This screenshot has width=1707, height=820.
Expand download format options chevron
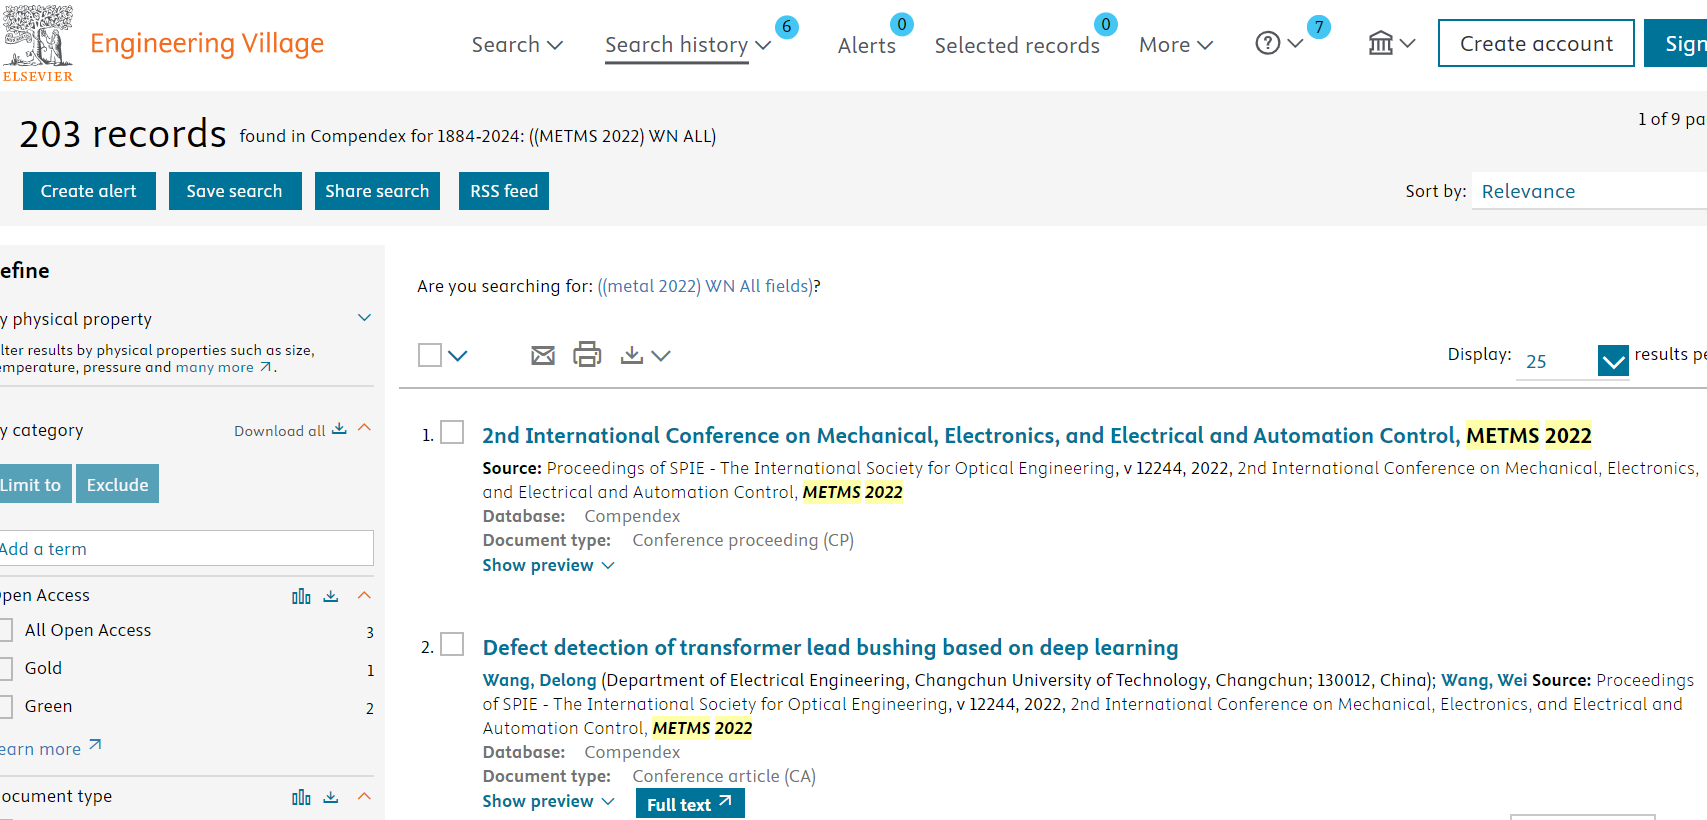pyautogui.click(x=661, y=355)
